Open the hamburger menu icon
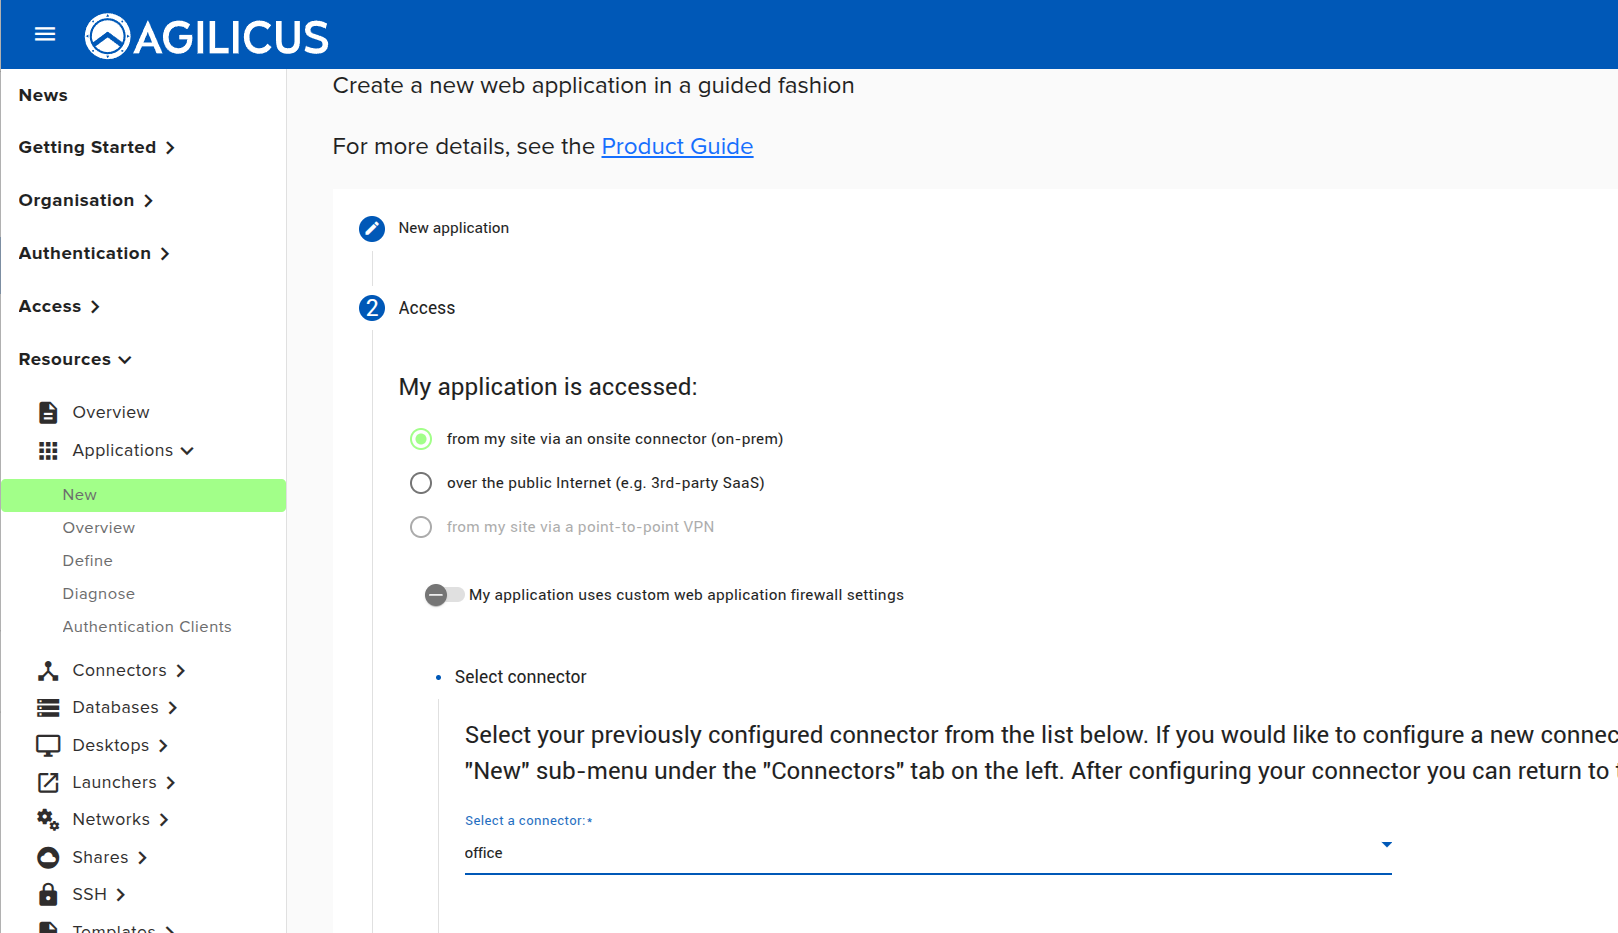1618x933 pixels. 45,35
